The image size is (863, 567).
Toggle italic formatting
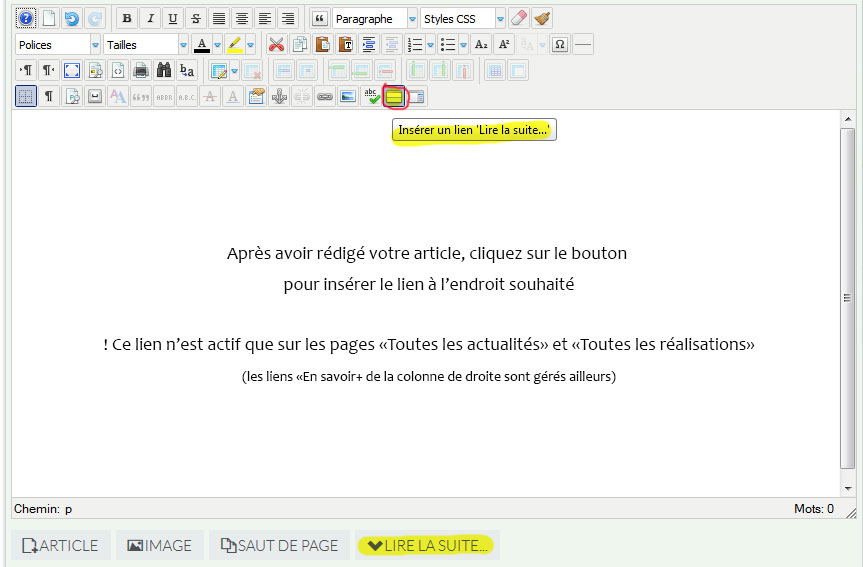pyautogui.click(x=150, y=19)
